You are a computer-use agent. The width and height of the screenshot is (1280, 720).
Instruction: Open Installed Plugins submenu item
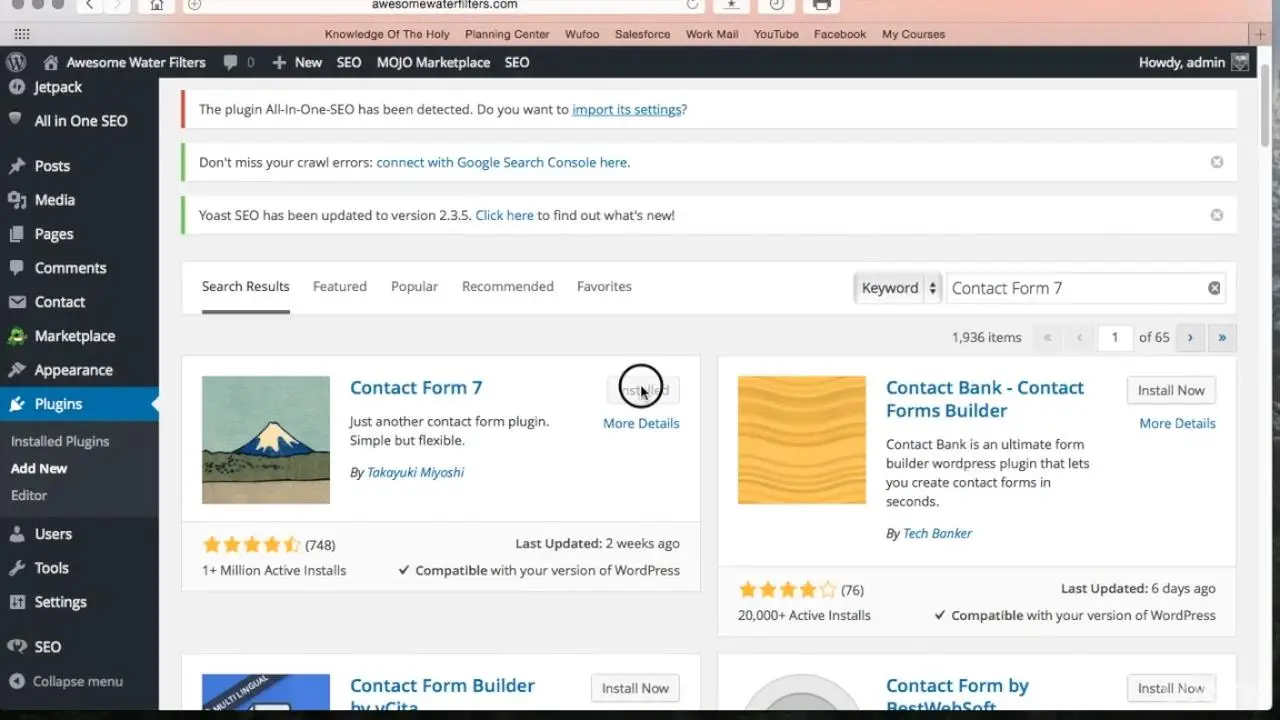coord(60,441)
